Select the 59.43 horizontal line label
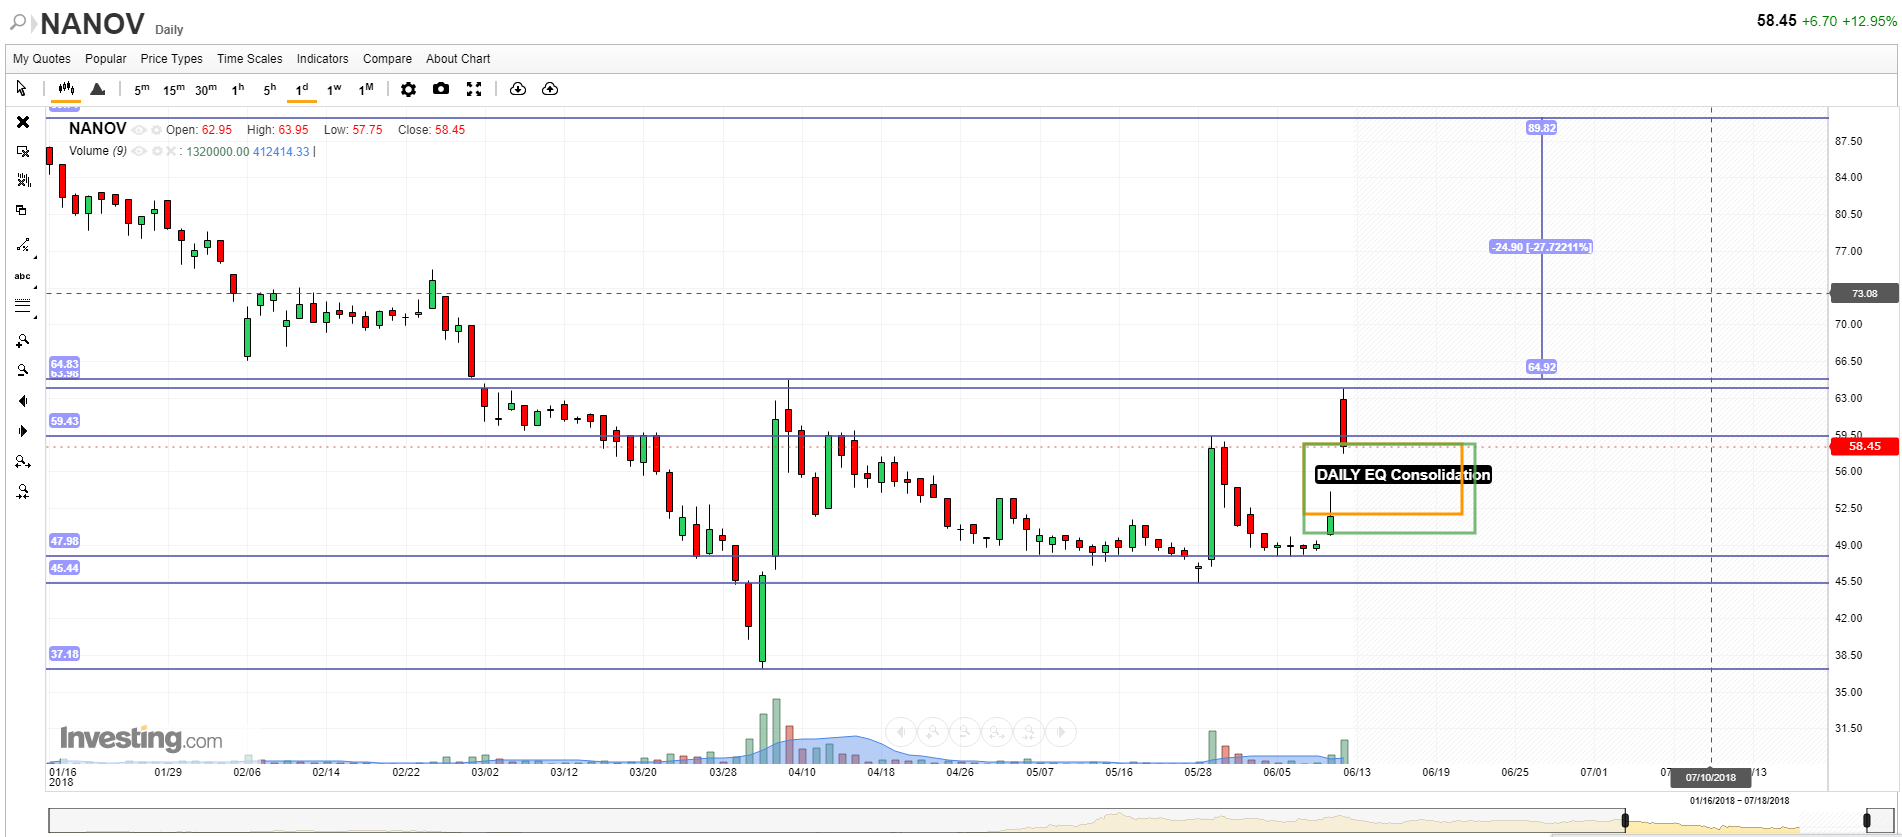1902x837 pixels. tap(65, 421)
